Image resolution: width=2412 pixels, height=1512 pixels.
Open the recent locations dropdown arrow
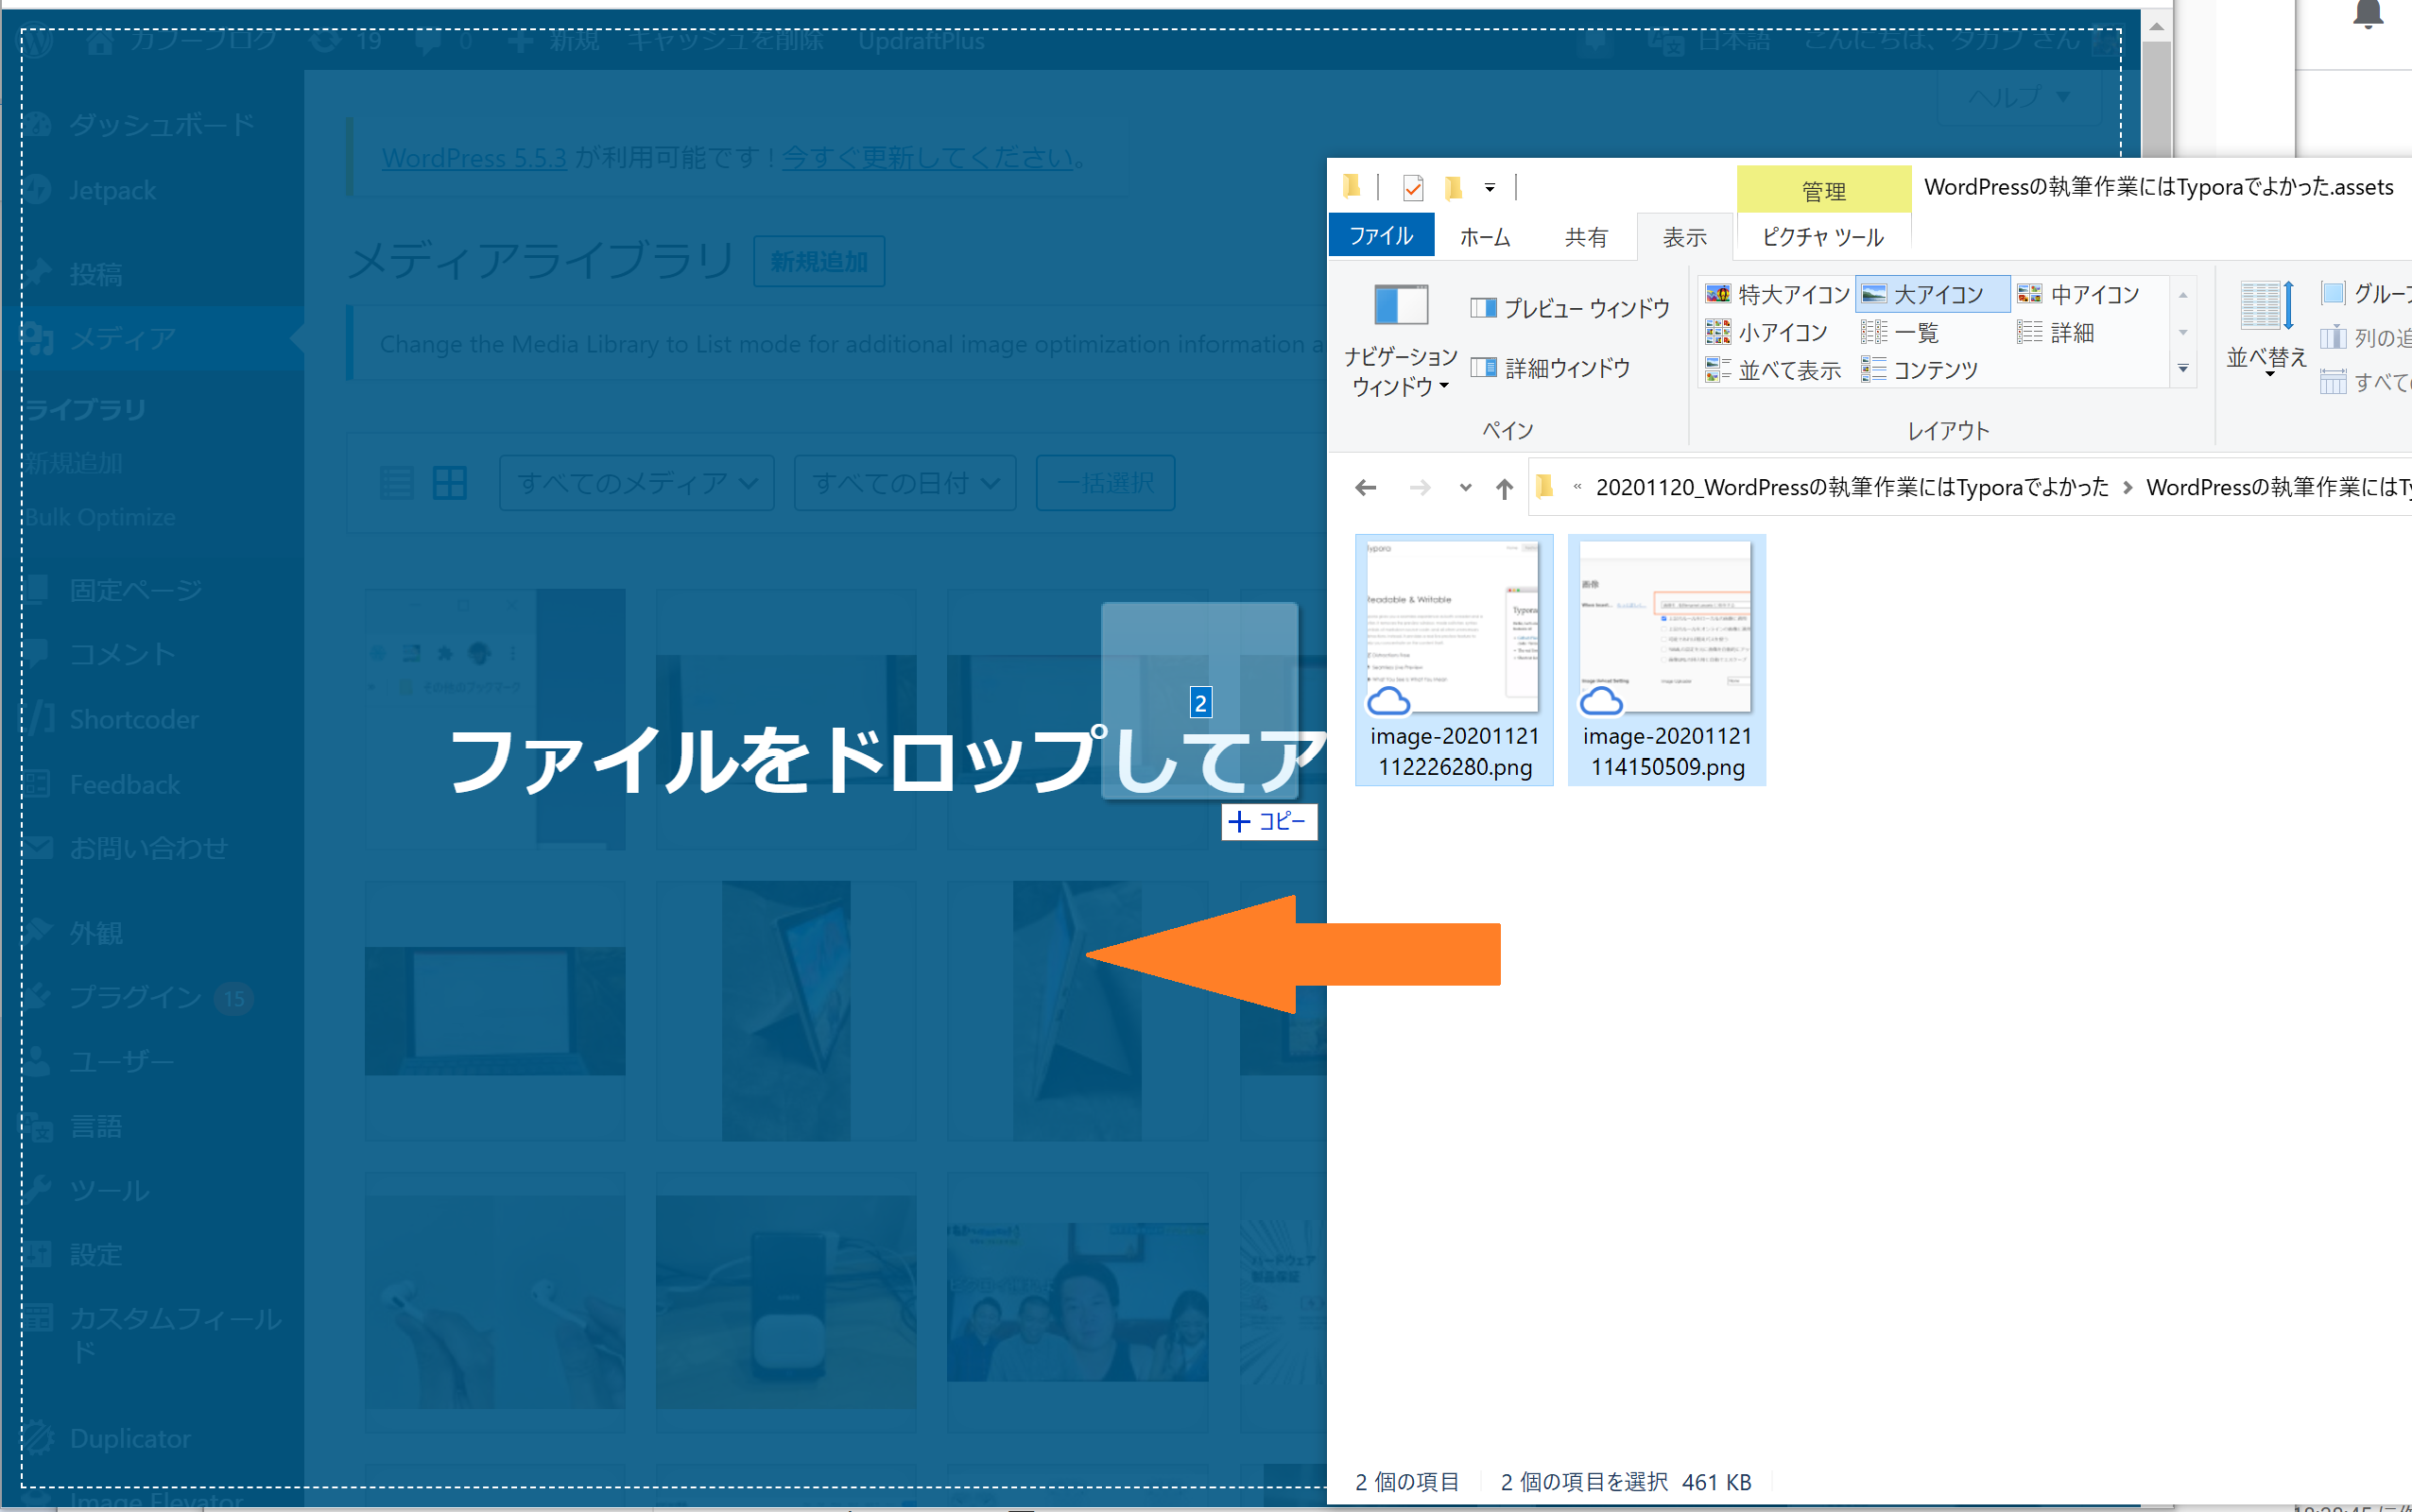pyautogui.click(x=1465, y=488)
